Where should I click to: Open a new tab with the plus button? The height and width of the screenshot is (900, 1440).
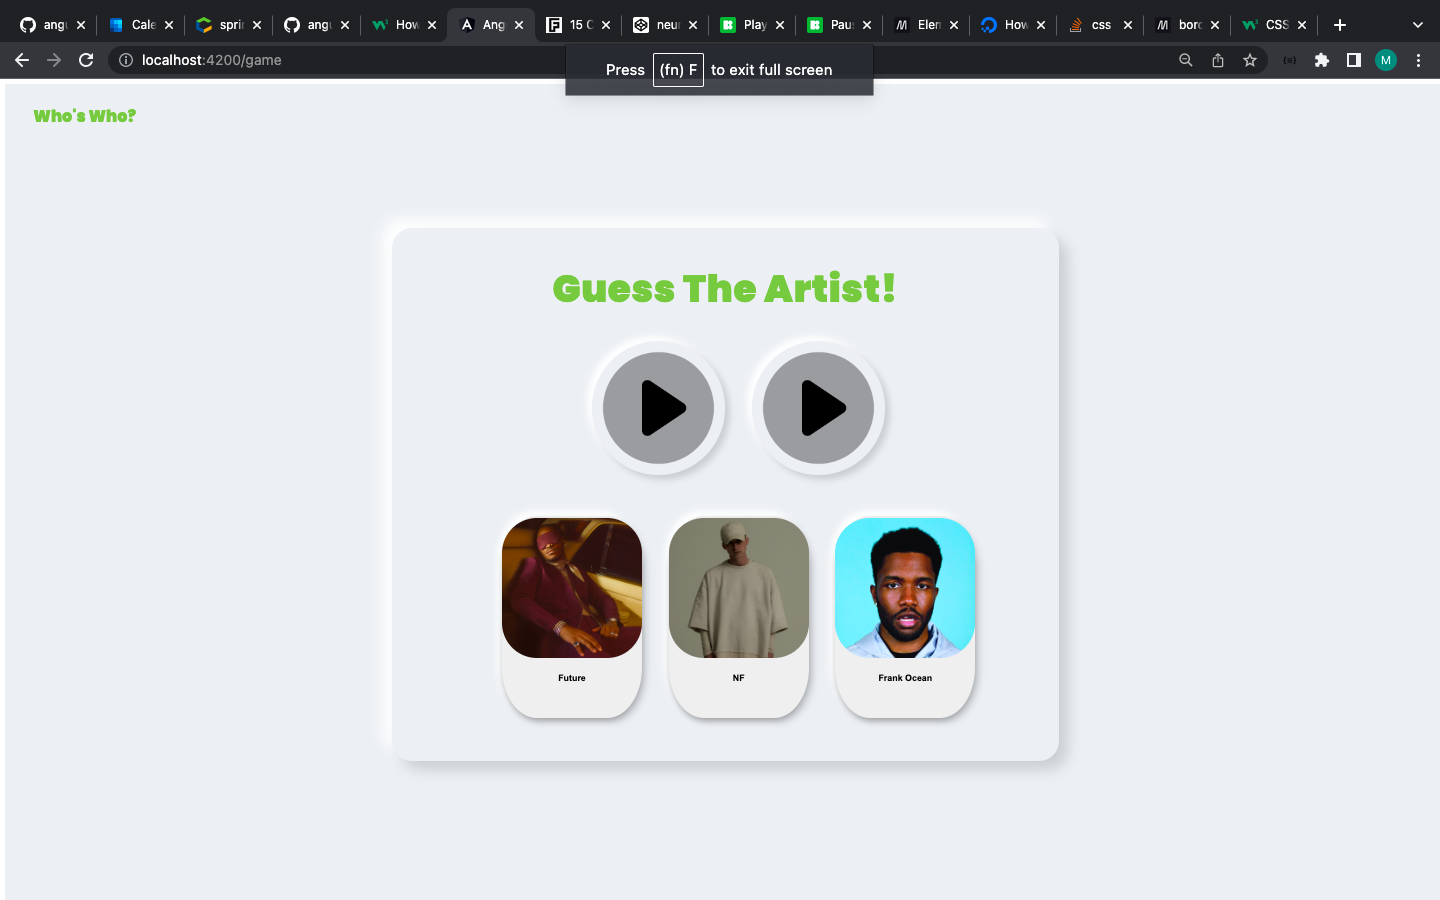(1340, 25)
